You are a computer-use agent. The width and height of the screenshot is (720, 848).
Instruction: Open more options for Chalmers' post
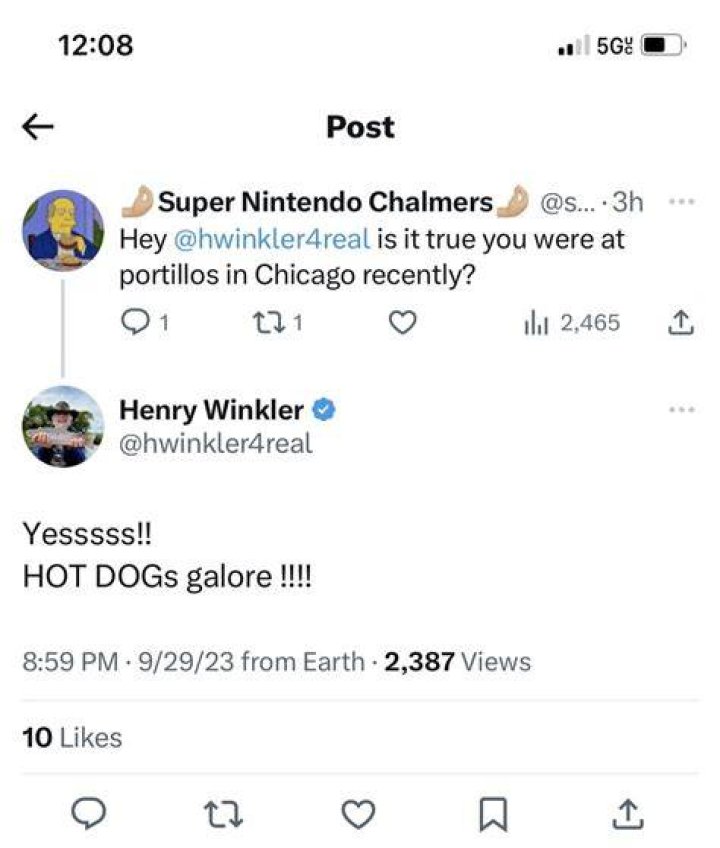pyautogui.click(x=682, y=202)
